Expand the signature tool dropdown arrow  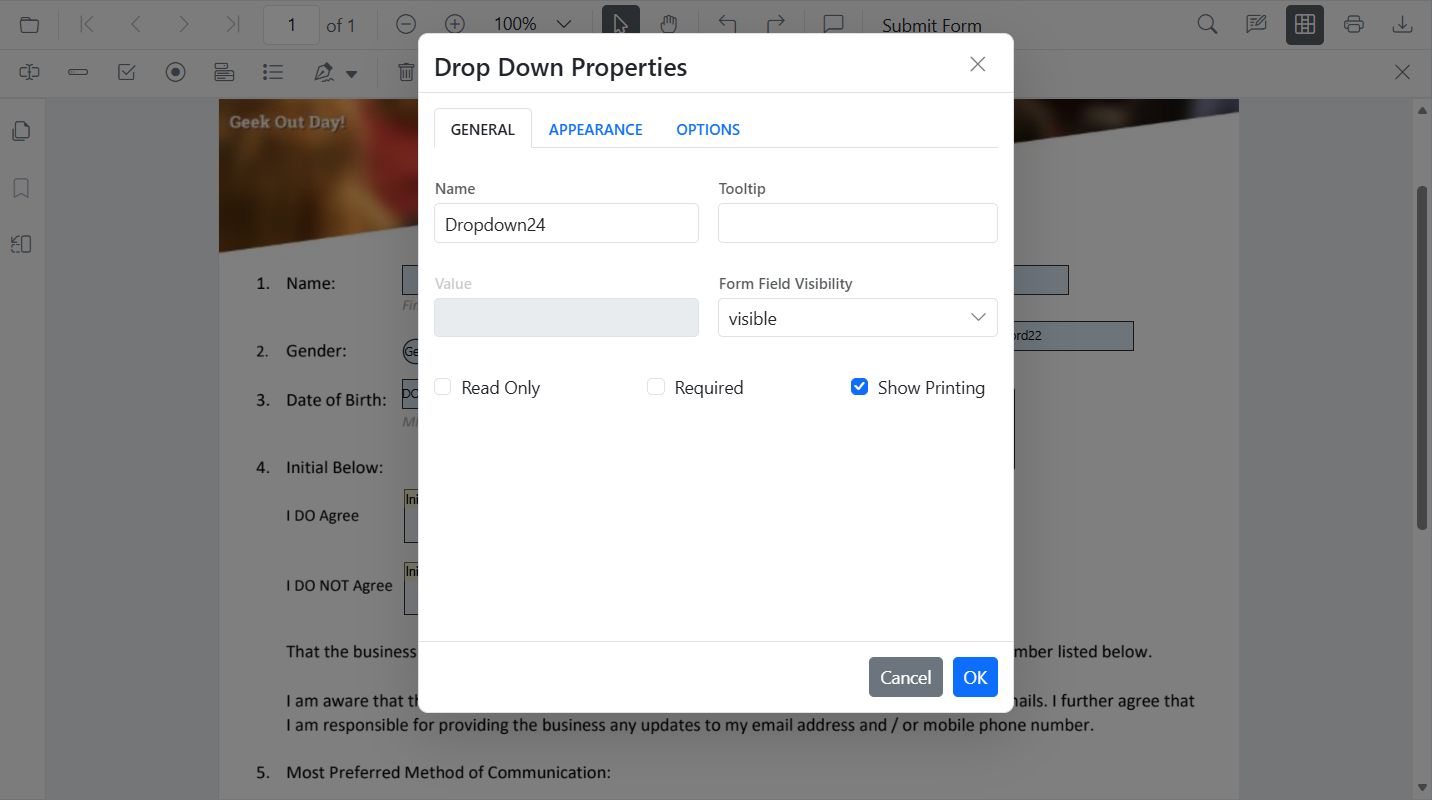[350, 73]
